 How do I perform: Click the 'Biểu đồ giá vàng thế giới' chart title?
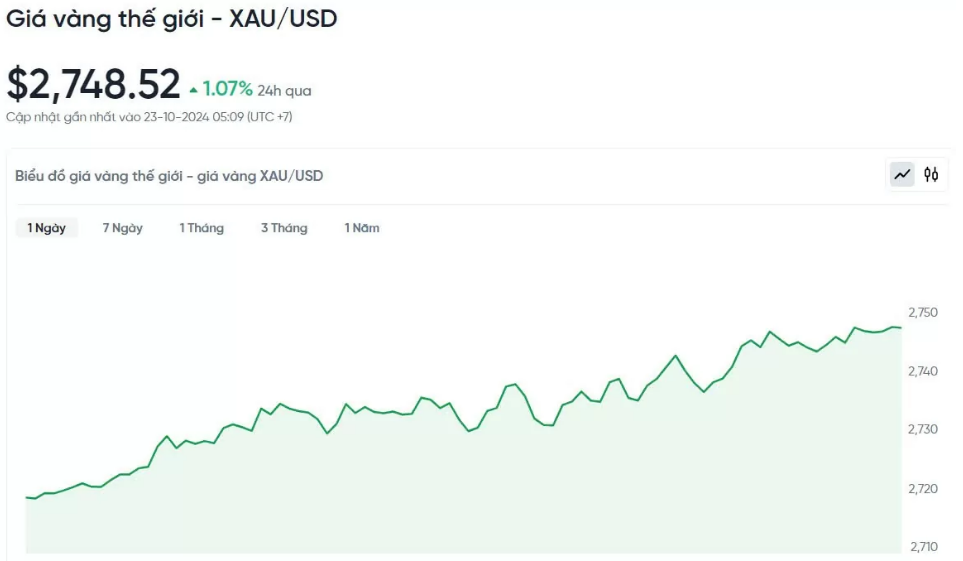[x=169, y=176]
